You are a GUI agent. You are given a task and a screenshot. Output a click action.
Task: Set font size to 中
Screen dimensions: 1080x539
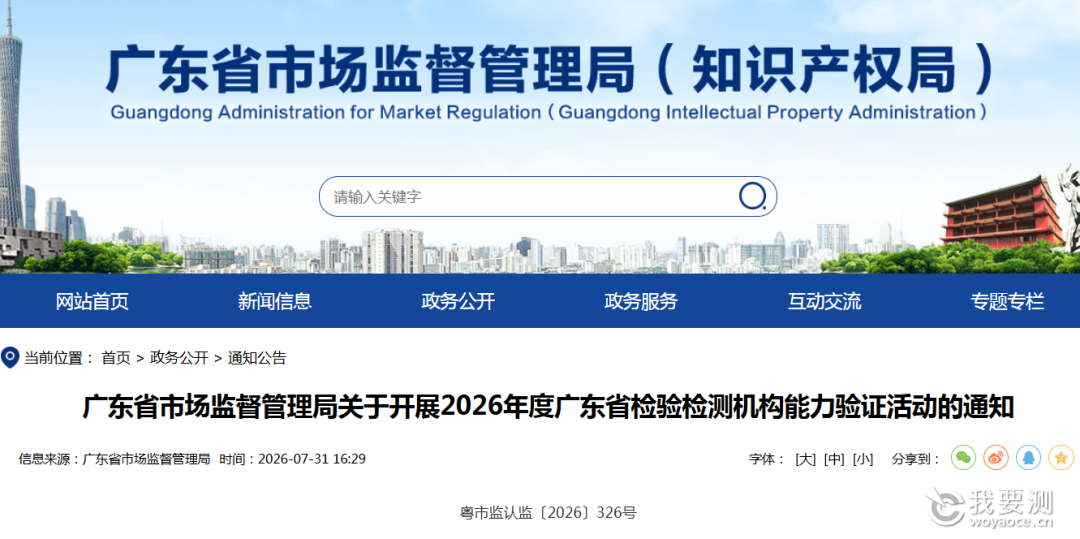[x=834, y=459]
